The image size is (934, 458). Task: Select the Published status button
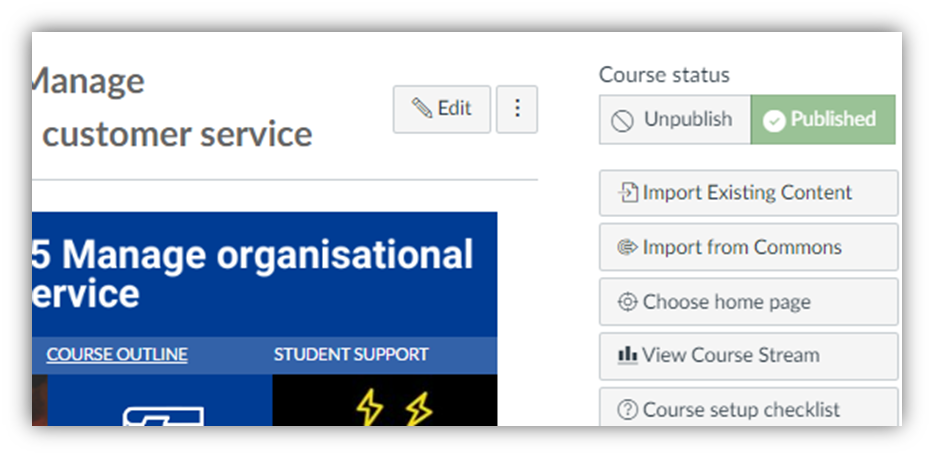[x=823, y=119]
